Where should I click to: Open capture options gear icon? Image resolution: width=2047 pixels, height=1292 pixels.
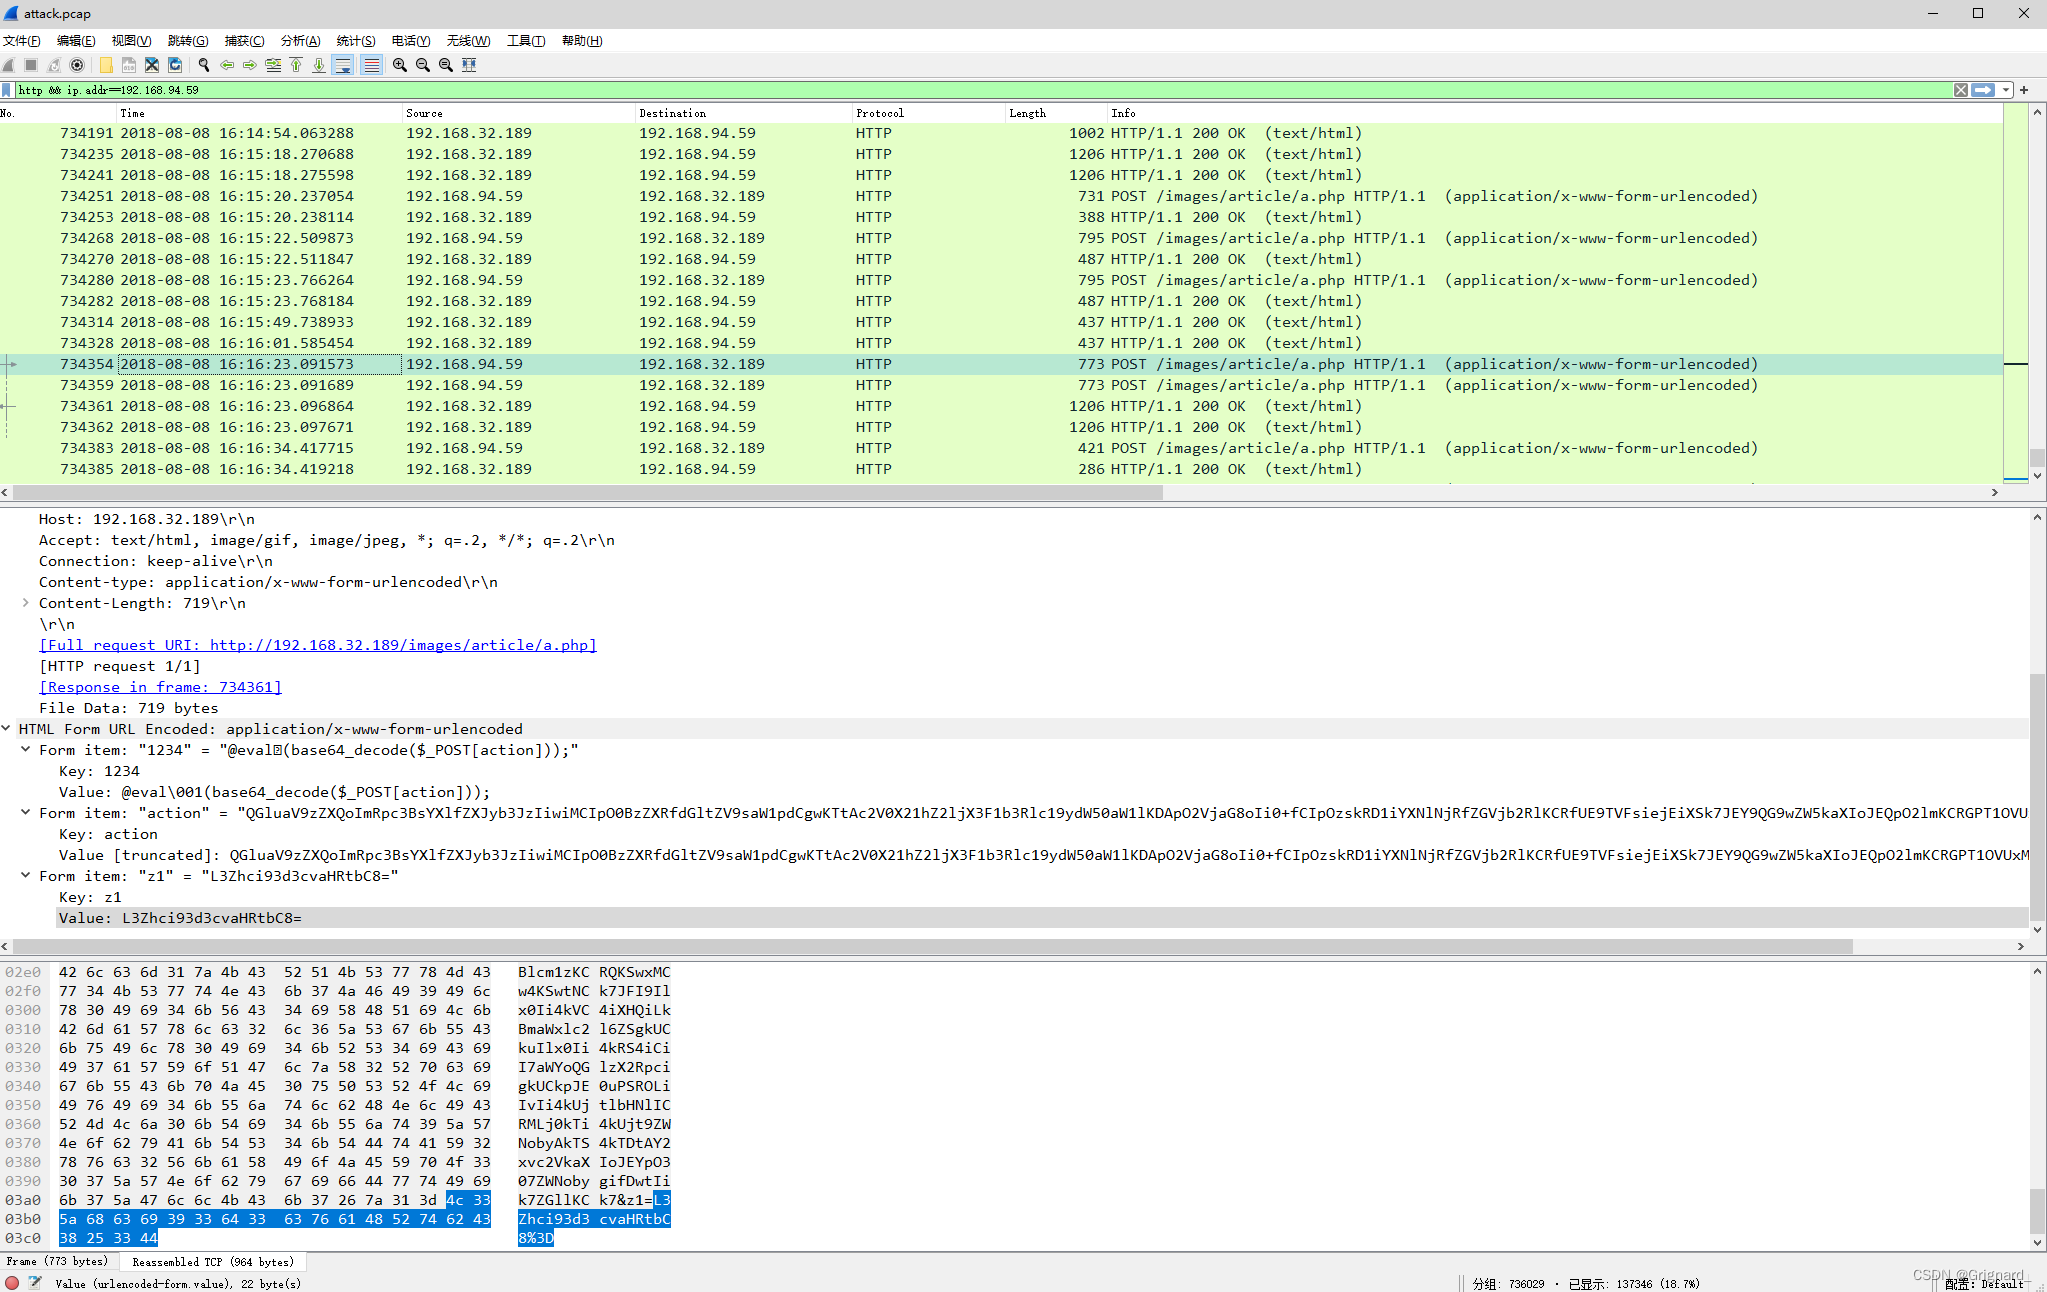click(x=77, y=65)
